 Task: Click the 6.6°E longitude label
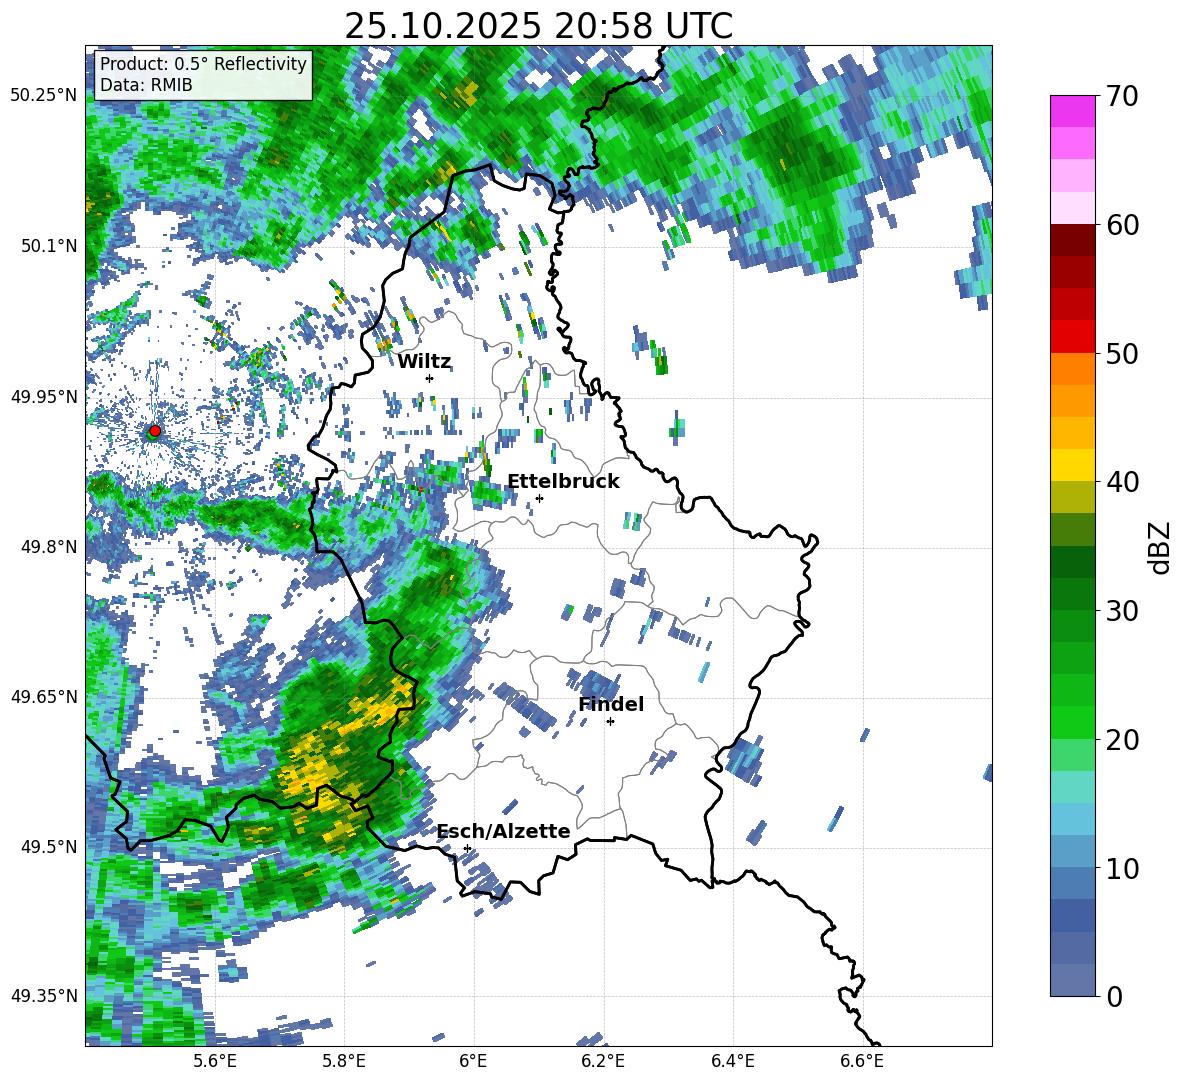pos(862,1062)
